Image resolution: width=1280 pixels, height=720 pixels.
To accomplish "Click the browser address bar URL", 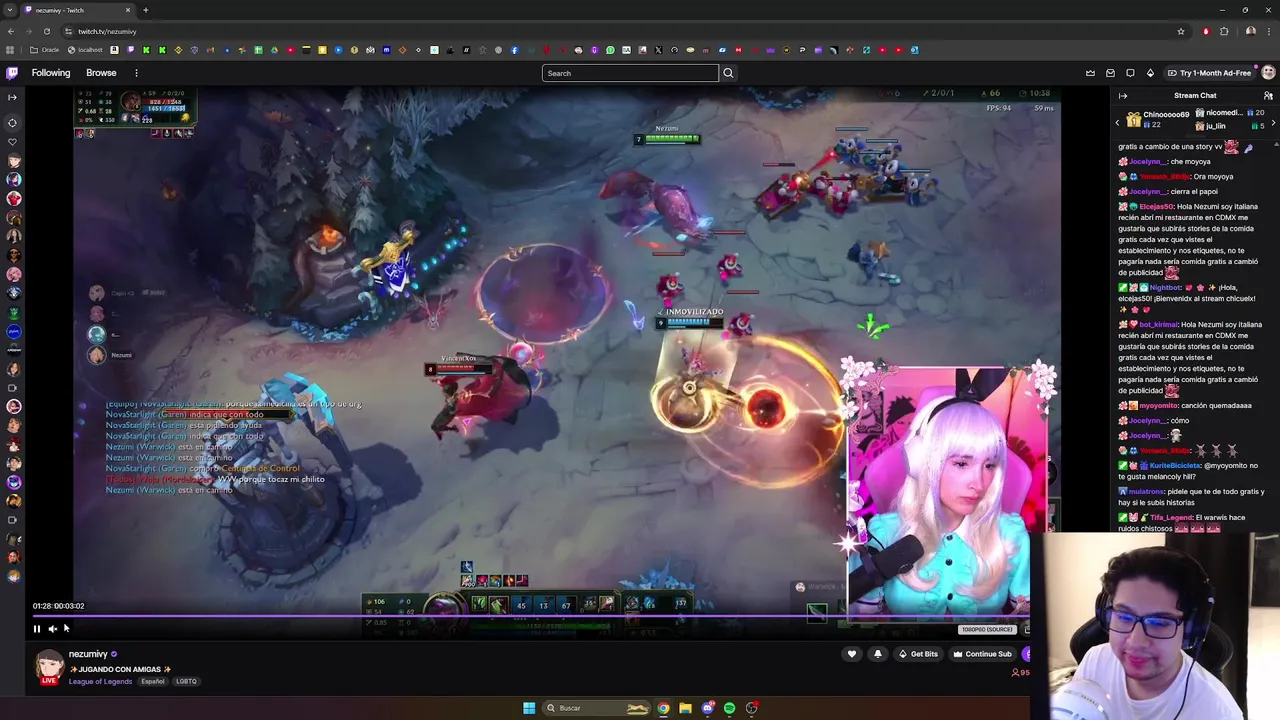I will point(107,31).
